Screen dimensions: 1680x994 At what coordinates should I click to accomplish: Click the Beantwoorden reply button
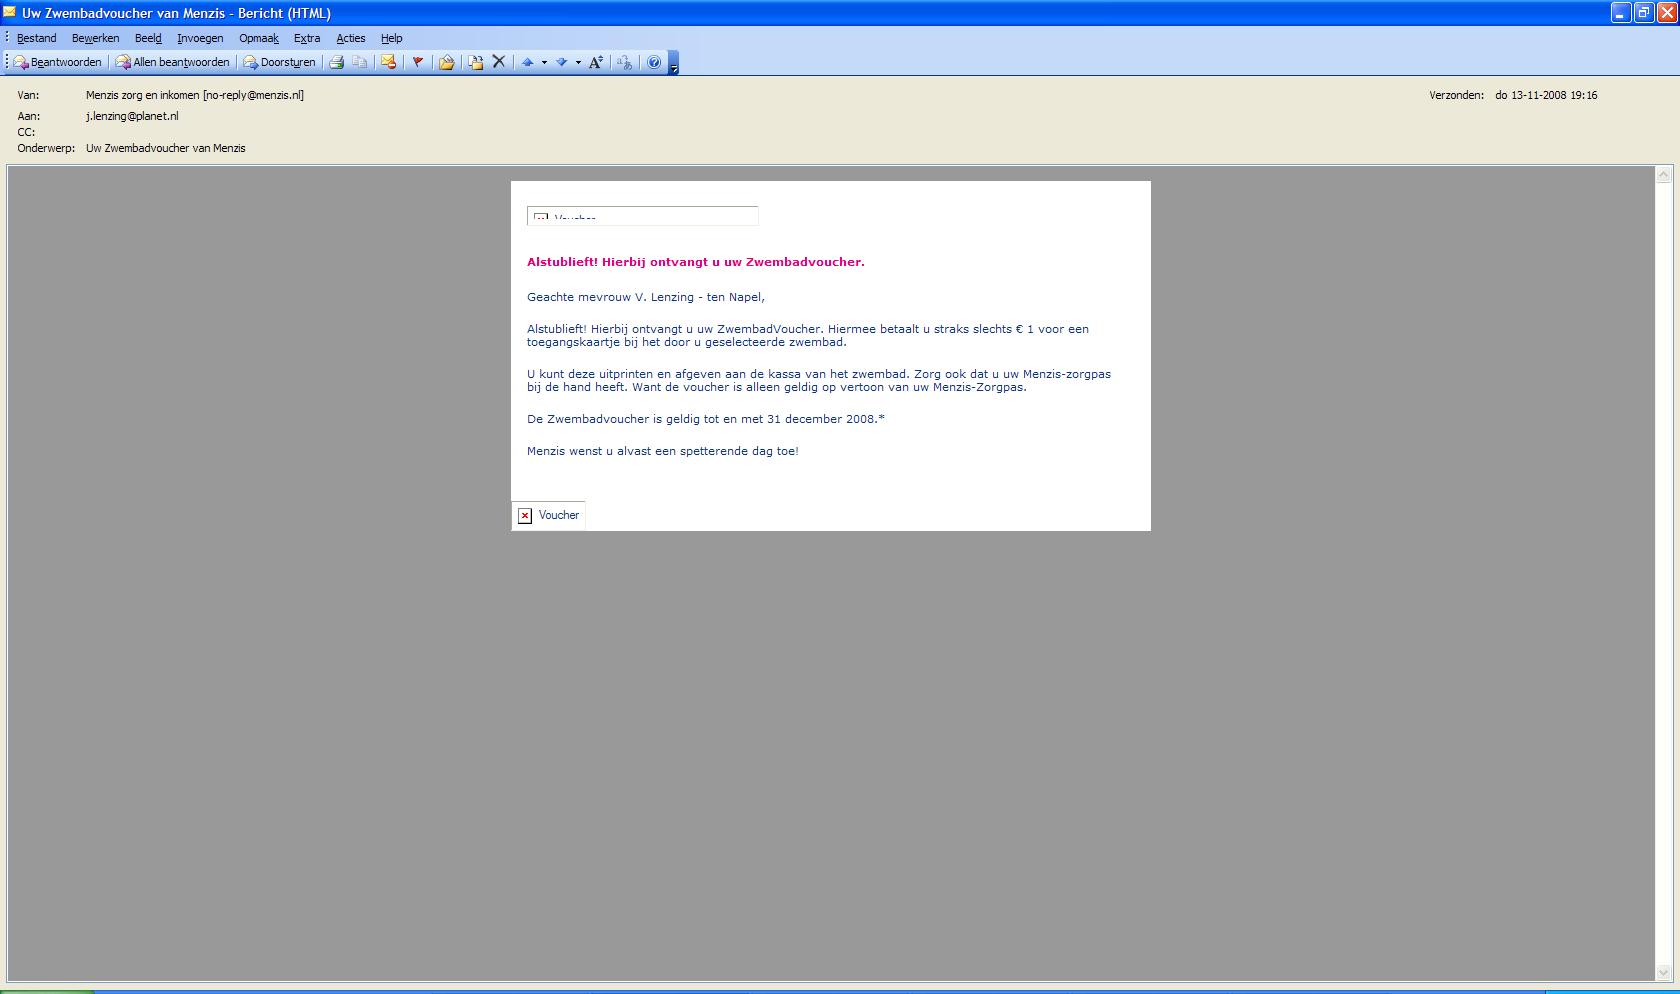[x=57, y=62]
